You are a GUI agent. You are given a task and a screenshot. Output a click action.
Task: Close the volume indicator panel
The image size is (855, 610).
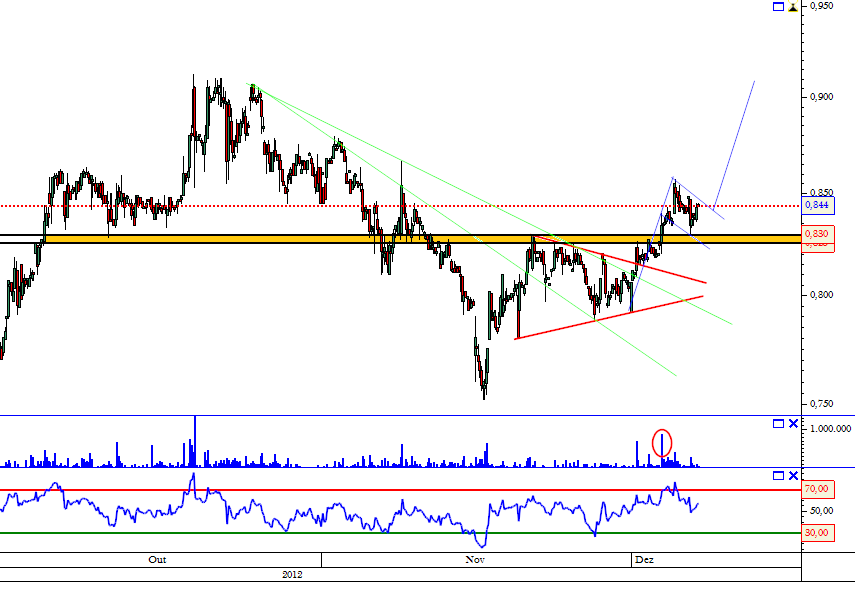click(x=793, y=424)
